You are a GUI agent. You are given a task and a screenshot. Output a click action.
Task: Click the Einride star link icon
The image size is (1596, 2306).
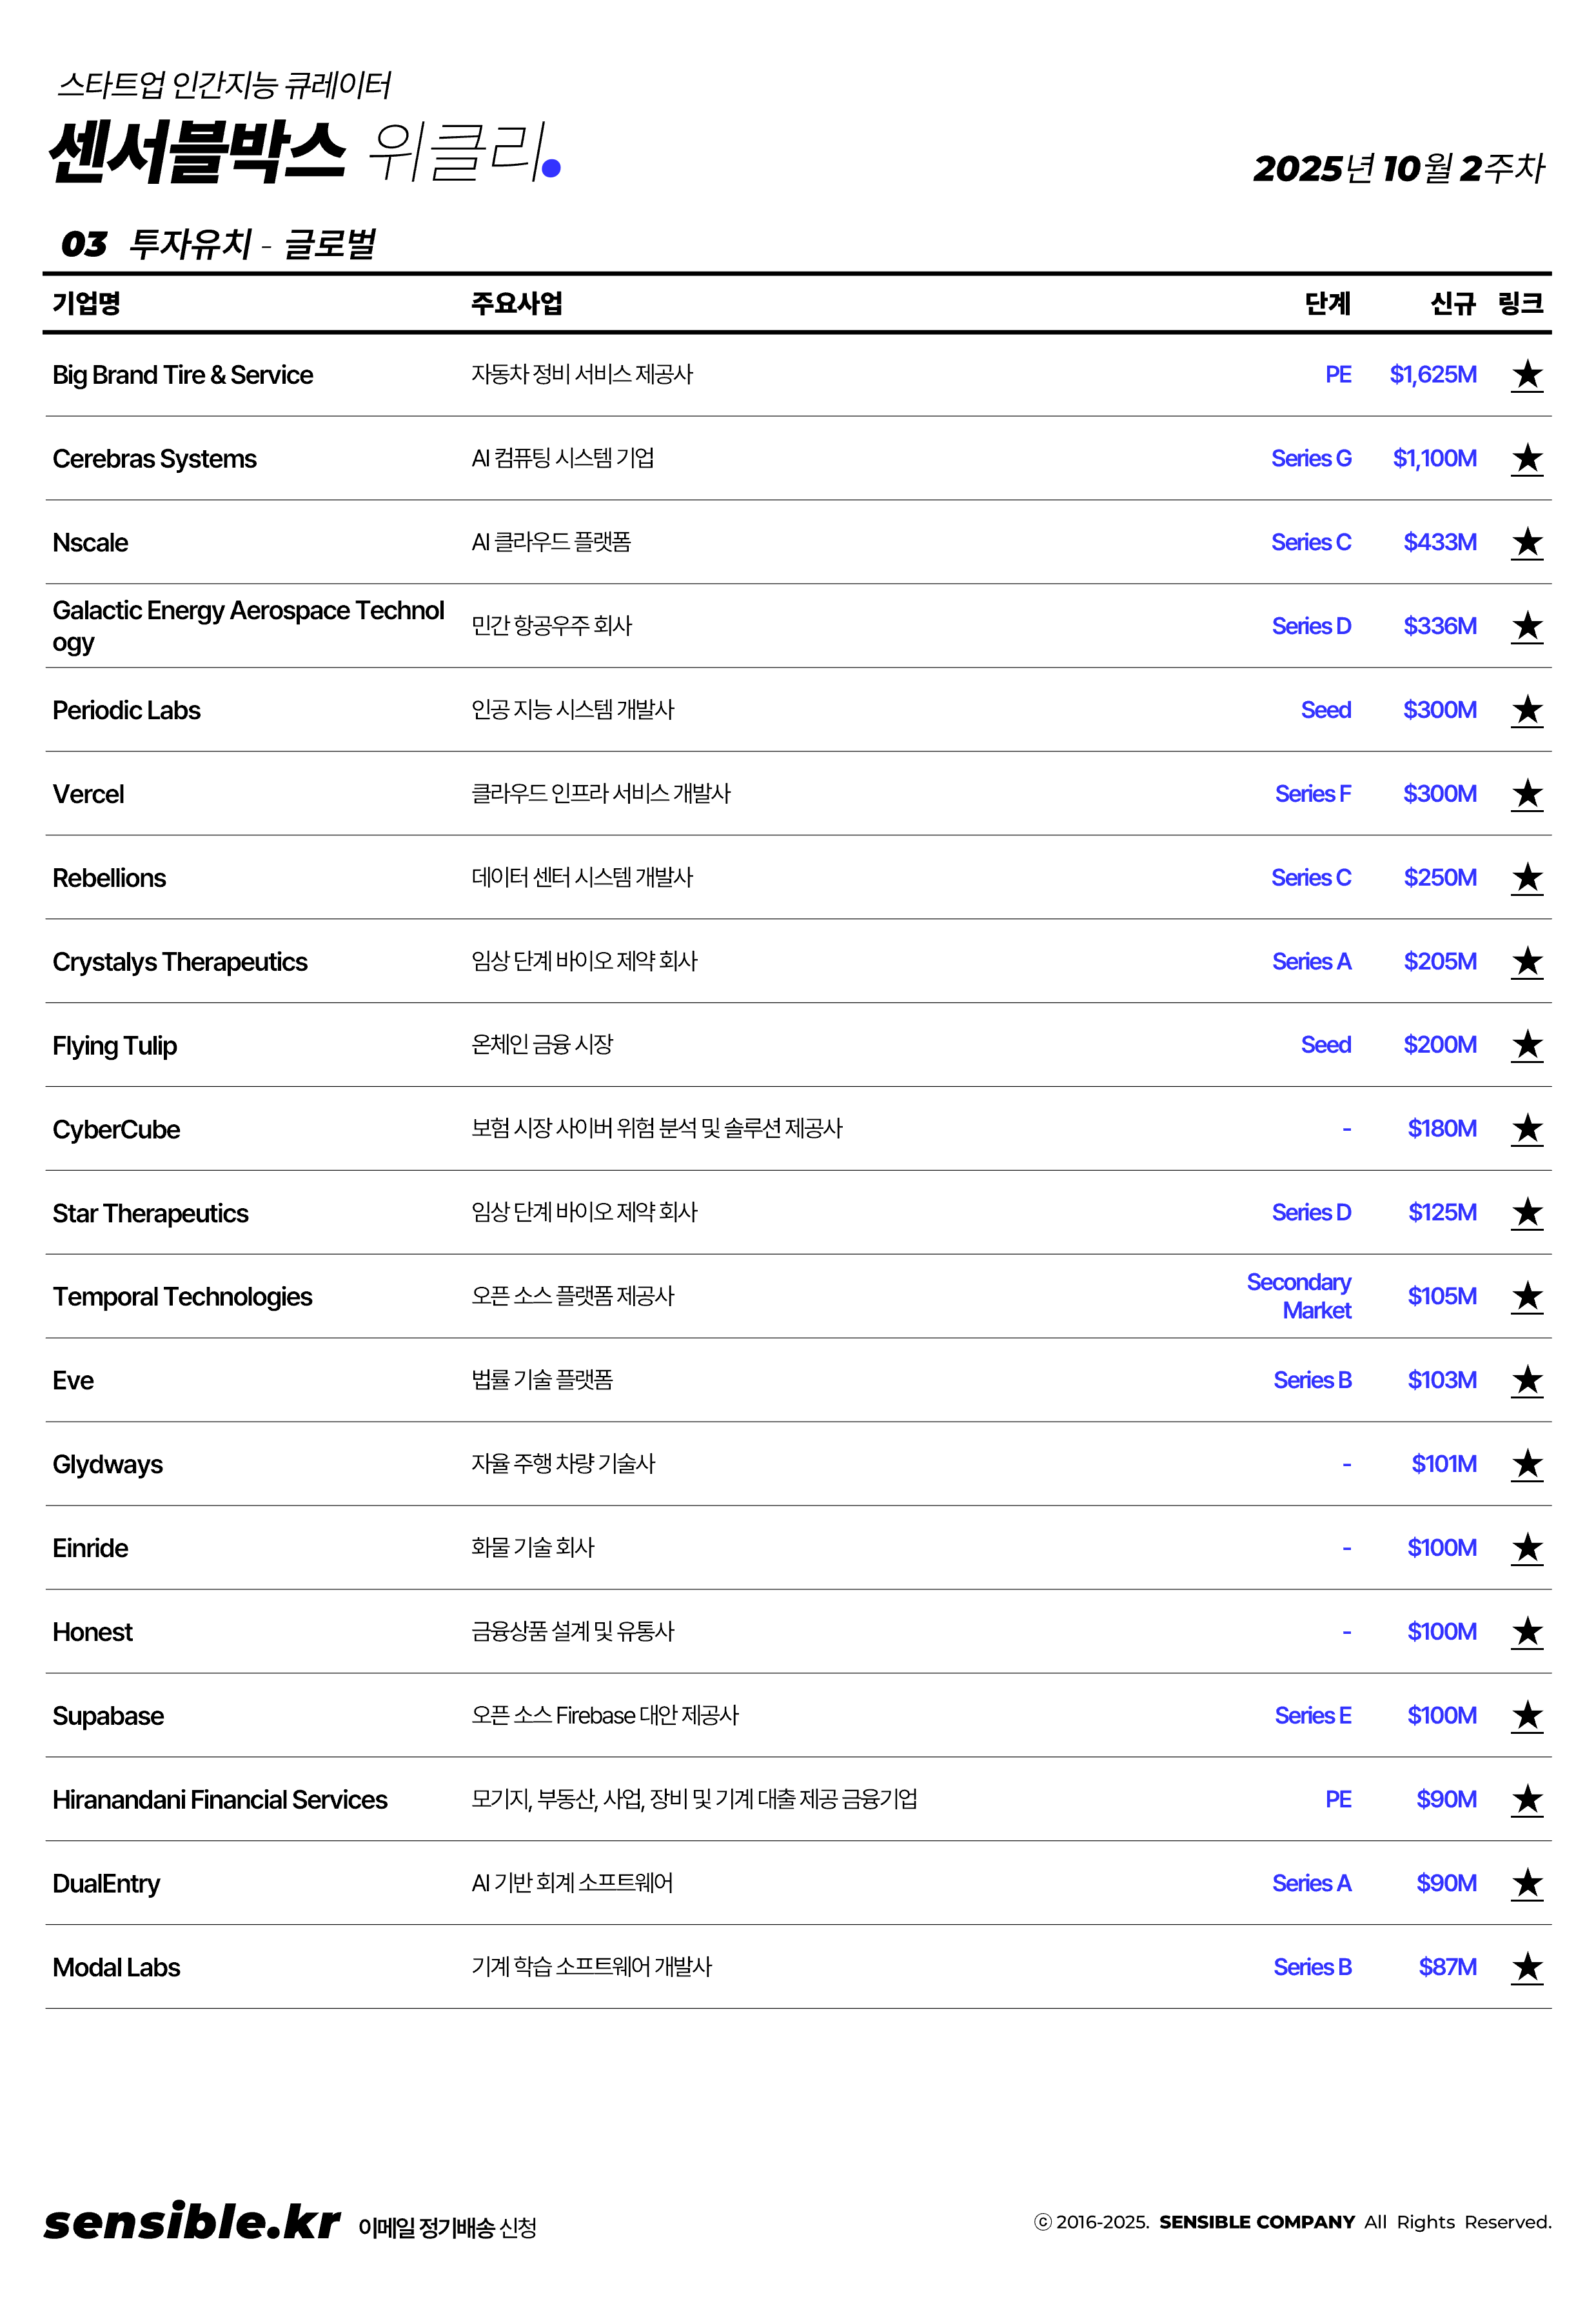(x=1526, y=1548)
